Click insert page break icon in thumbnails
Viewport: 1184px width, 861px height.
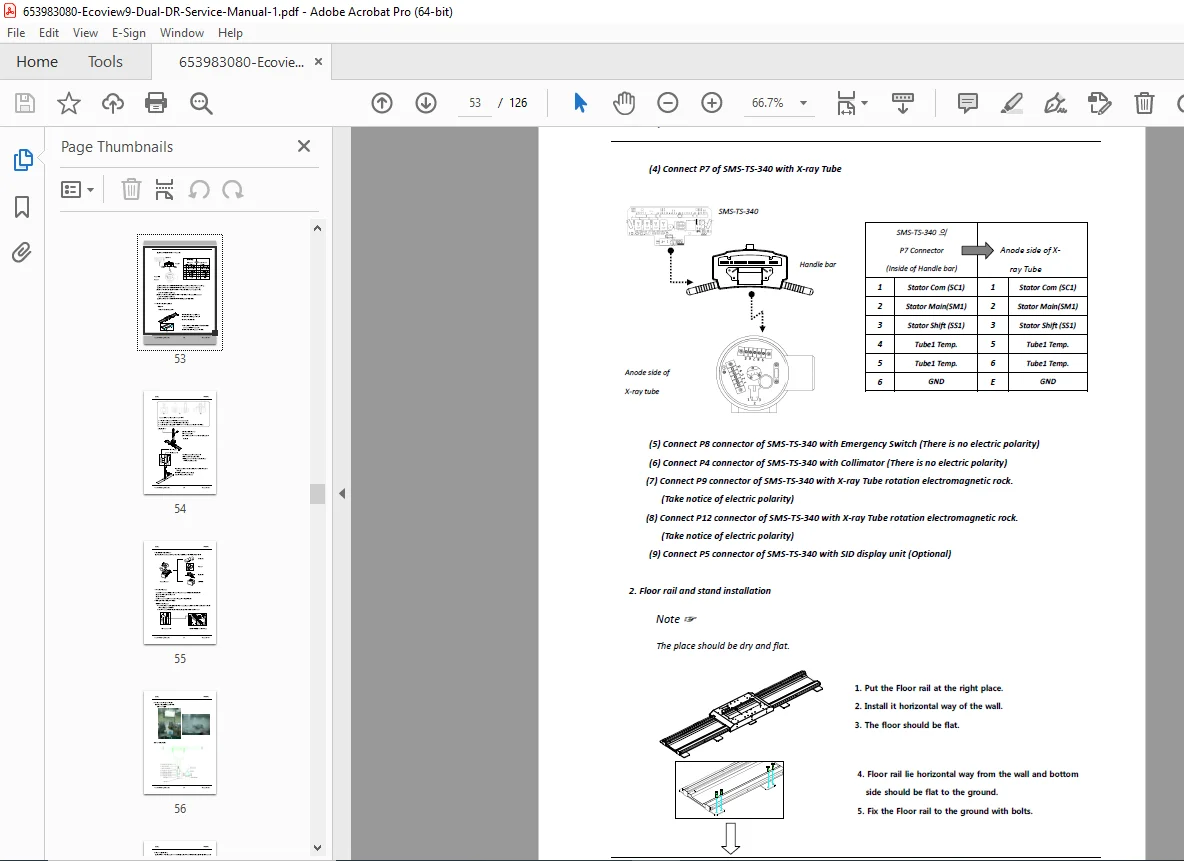click(164, 190)
